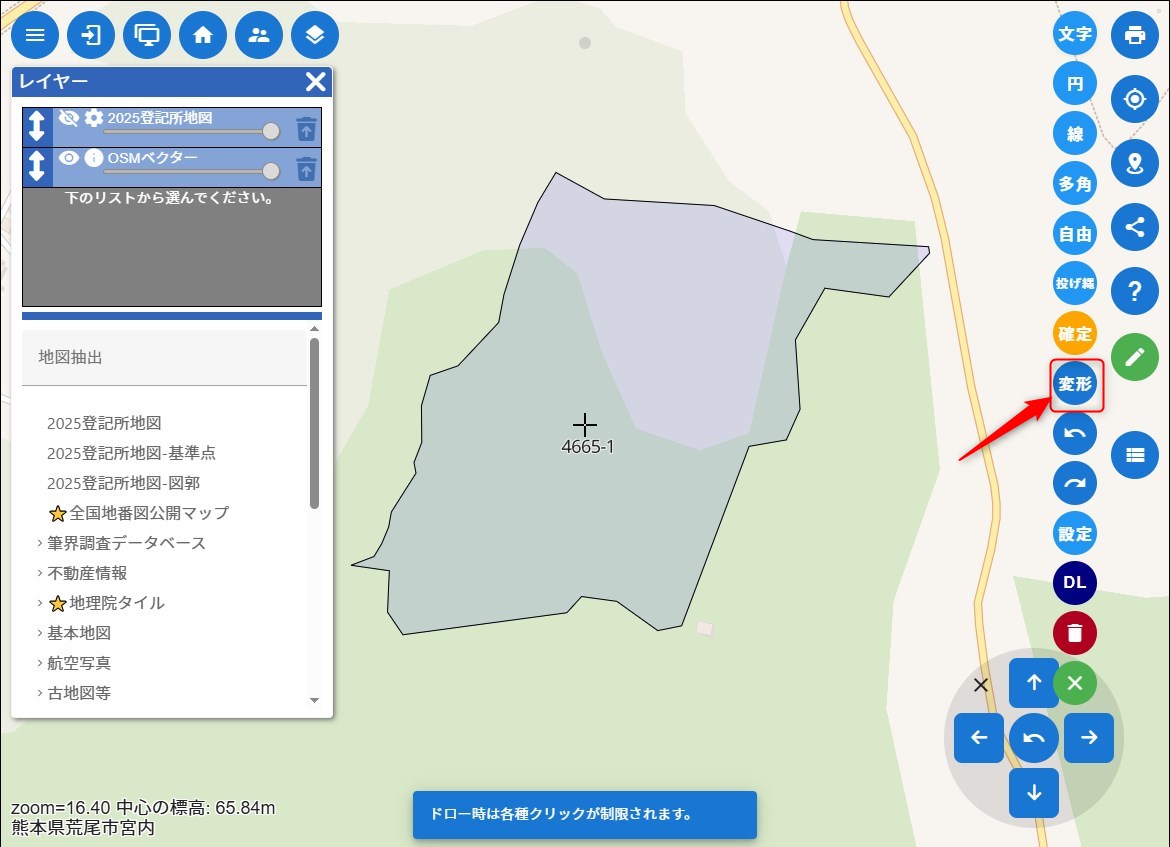Image resolution: width=1170 pixels, height=847 pixels.
Task: Click the layers stack icon
Action: (315, 36)
